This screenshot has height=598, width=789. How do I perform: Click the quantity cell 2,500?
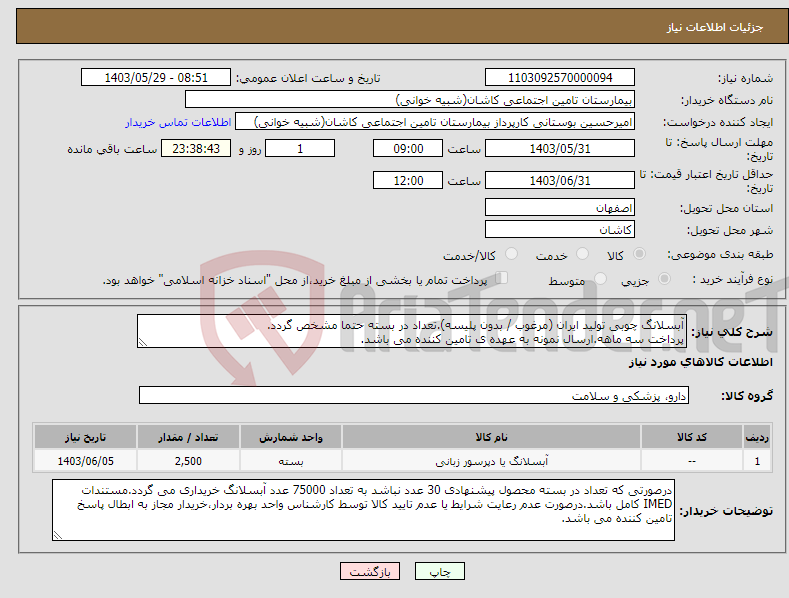tap(188, 461)
